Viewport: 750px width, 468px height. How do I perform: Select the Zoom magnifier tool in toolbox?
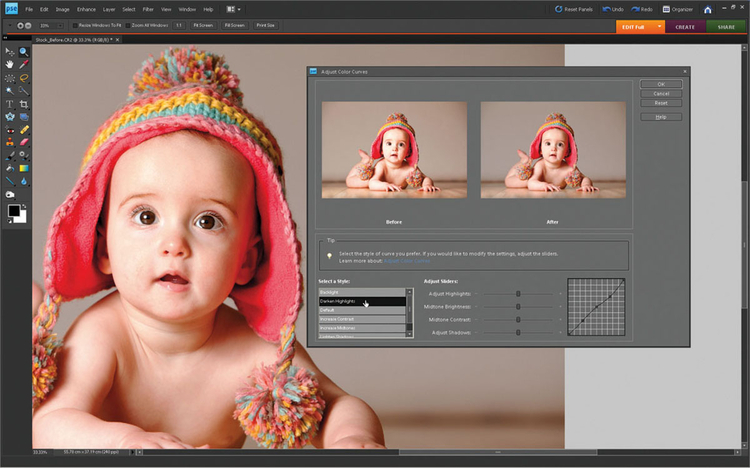[x=23, y=52]
